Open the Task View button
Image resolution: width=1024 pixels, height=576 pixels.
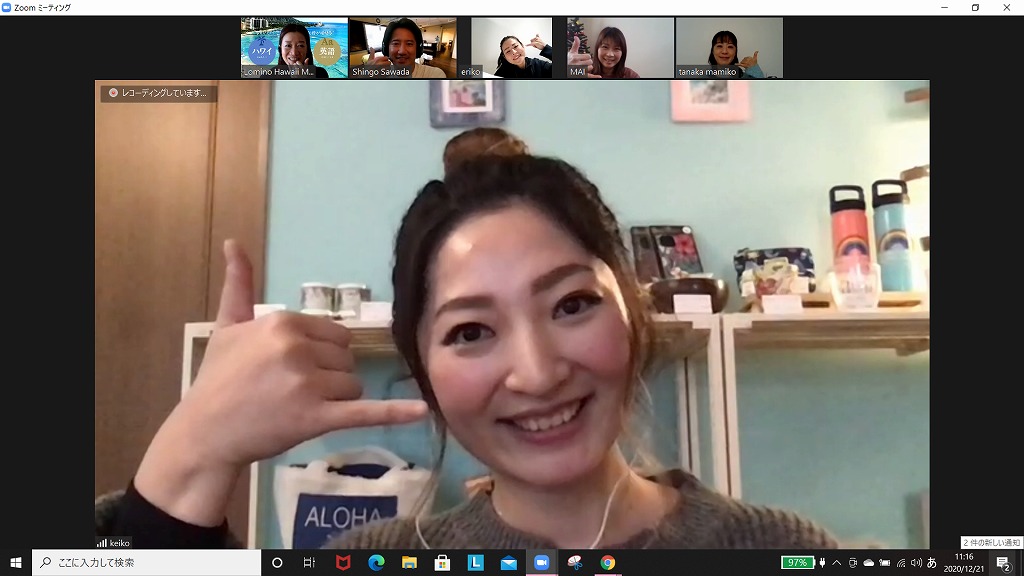pyautogui.click(x=310, y=562)
